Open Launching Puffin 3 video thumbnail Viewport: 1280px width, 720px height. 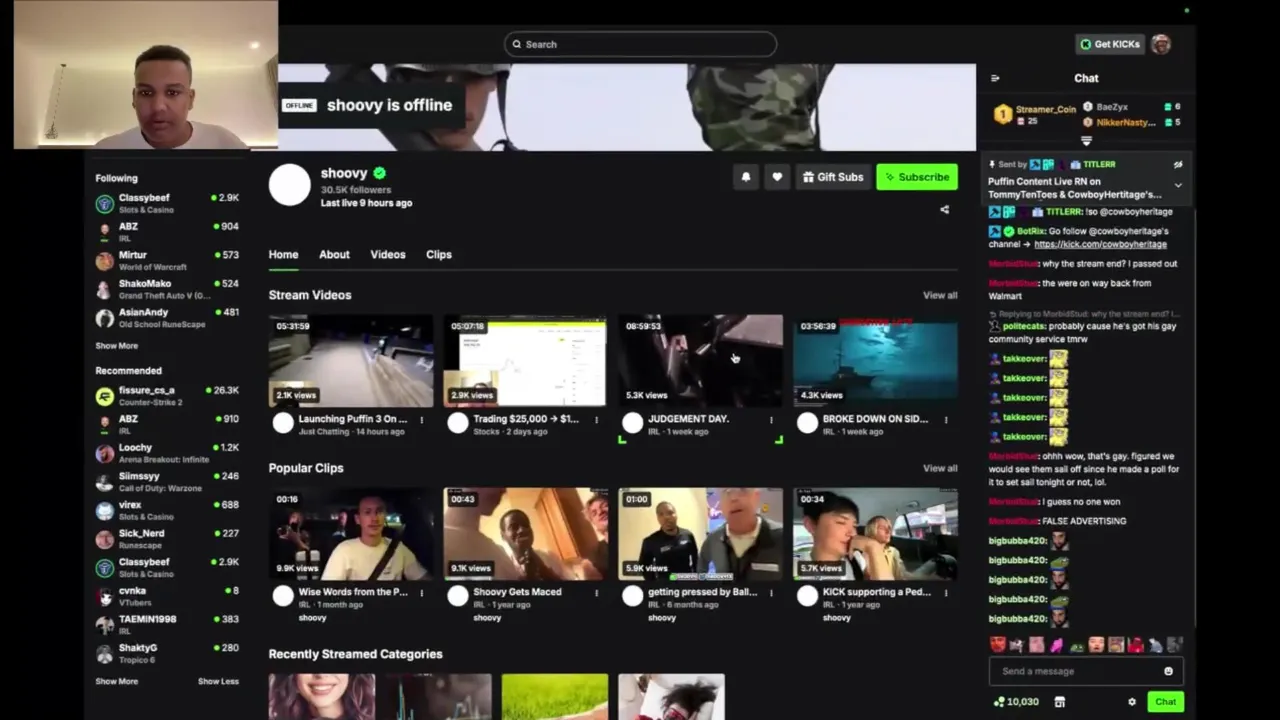pos(350,361)
